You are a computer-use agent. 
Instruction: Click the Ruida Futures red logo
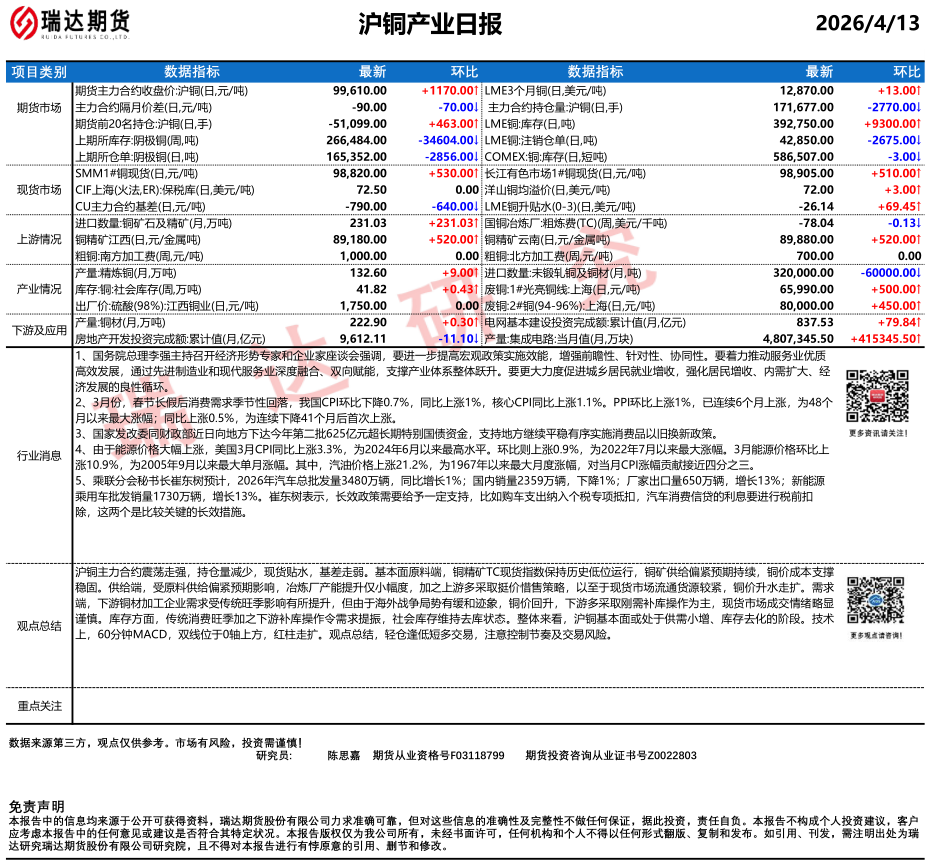click(23, 23)
